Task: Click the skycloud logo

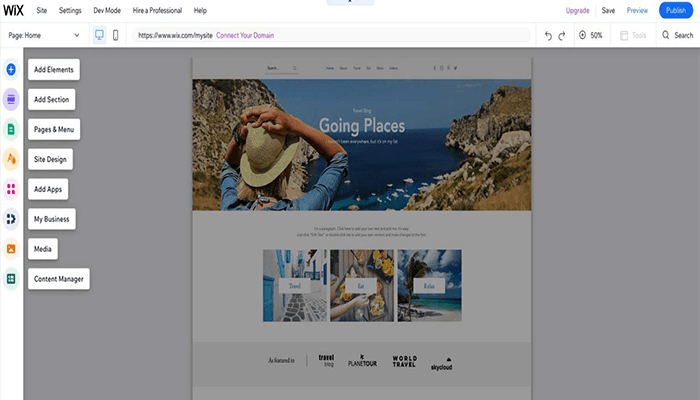Action: tap(442, 364)
